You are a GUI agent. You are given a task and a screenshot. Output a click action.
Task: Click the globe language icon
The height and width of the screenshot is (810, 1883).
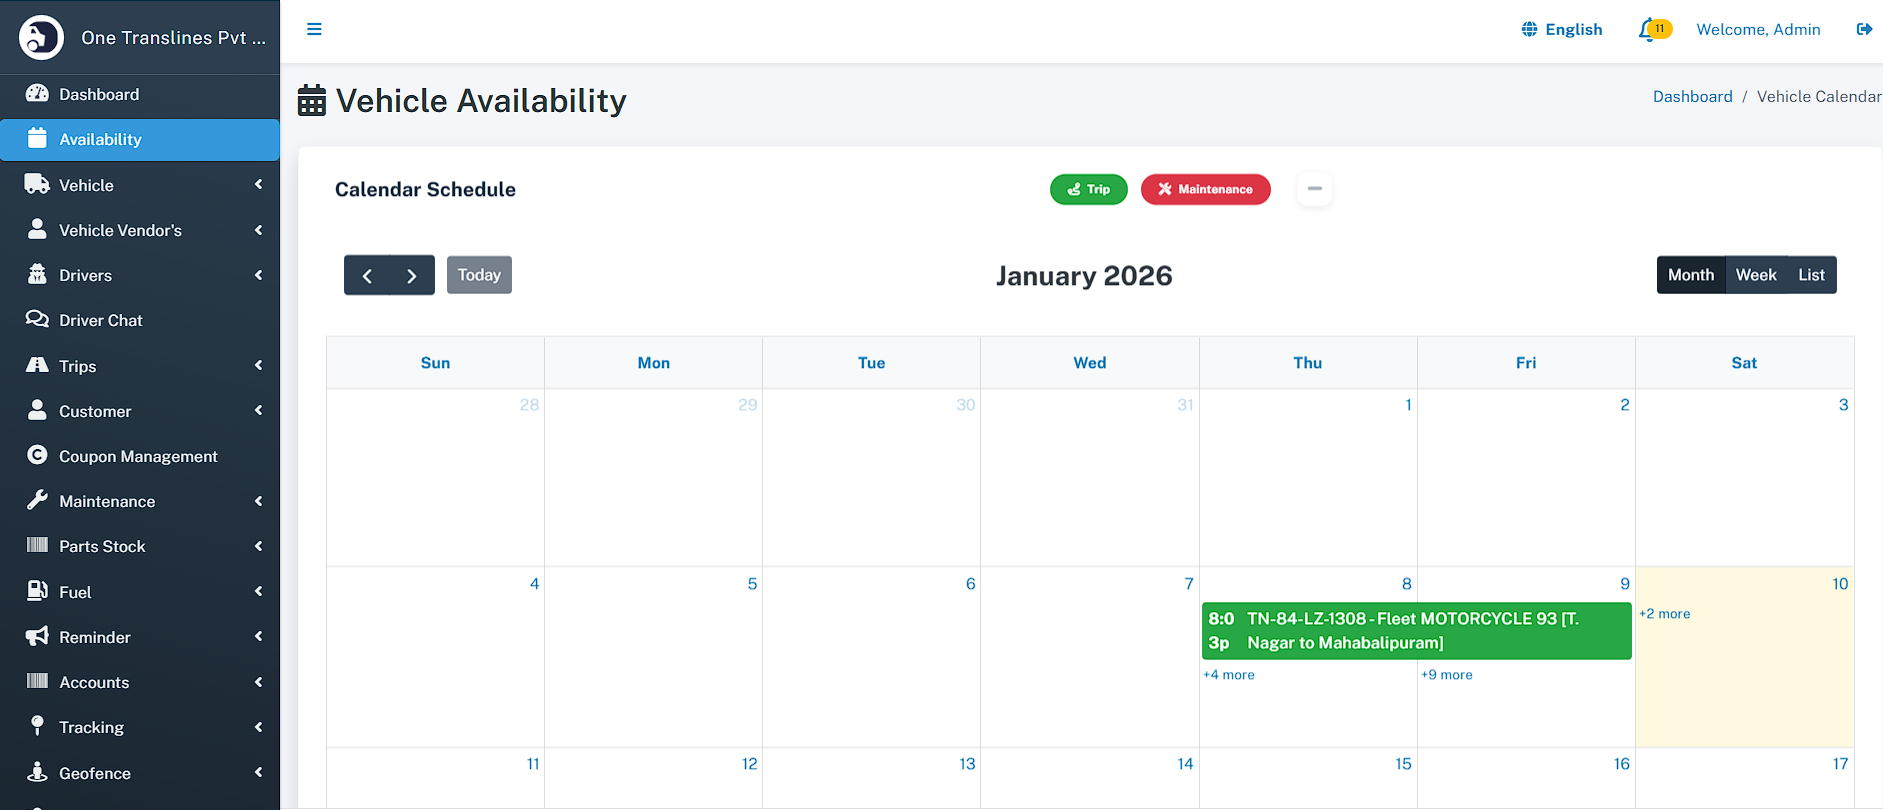(1529, 29)
